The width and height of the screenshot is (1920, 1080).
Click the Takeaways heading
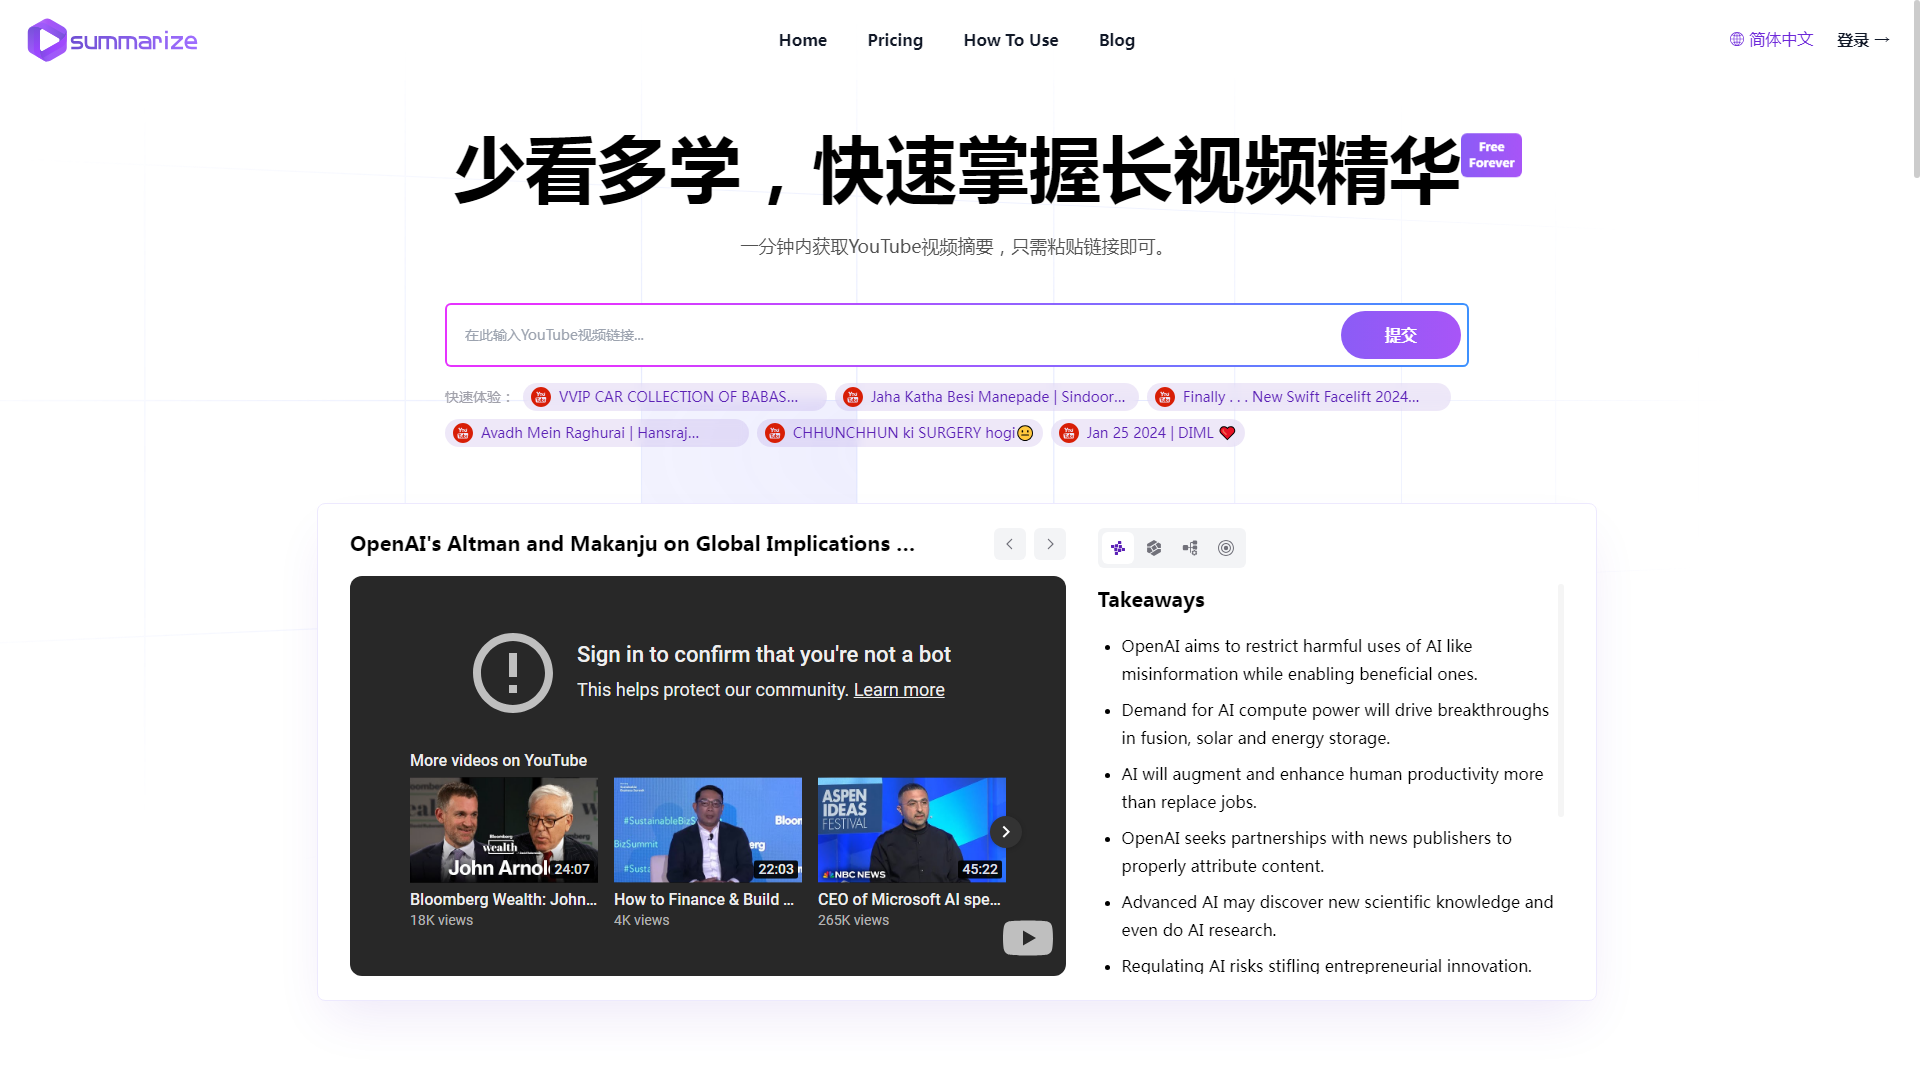1151,600
